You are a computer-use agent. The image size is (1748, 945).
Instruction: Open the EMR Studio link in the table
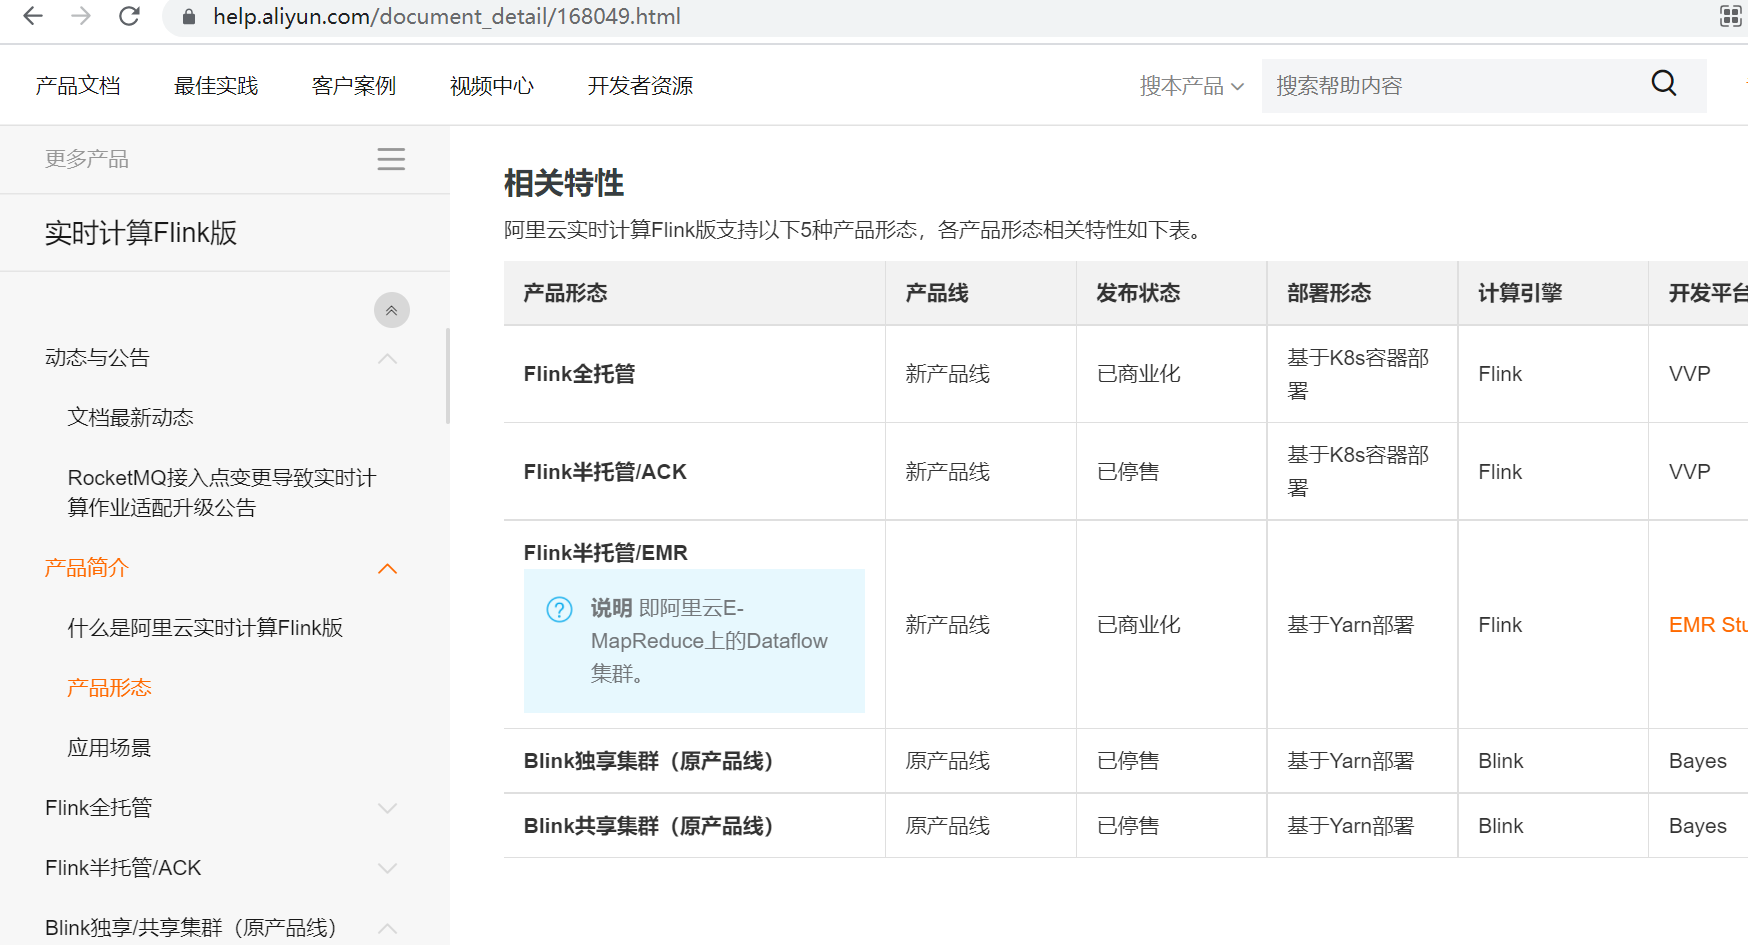pyautogui.click(x=1707, y=624)
